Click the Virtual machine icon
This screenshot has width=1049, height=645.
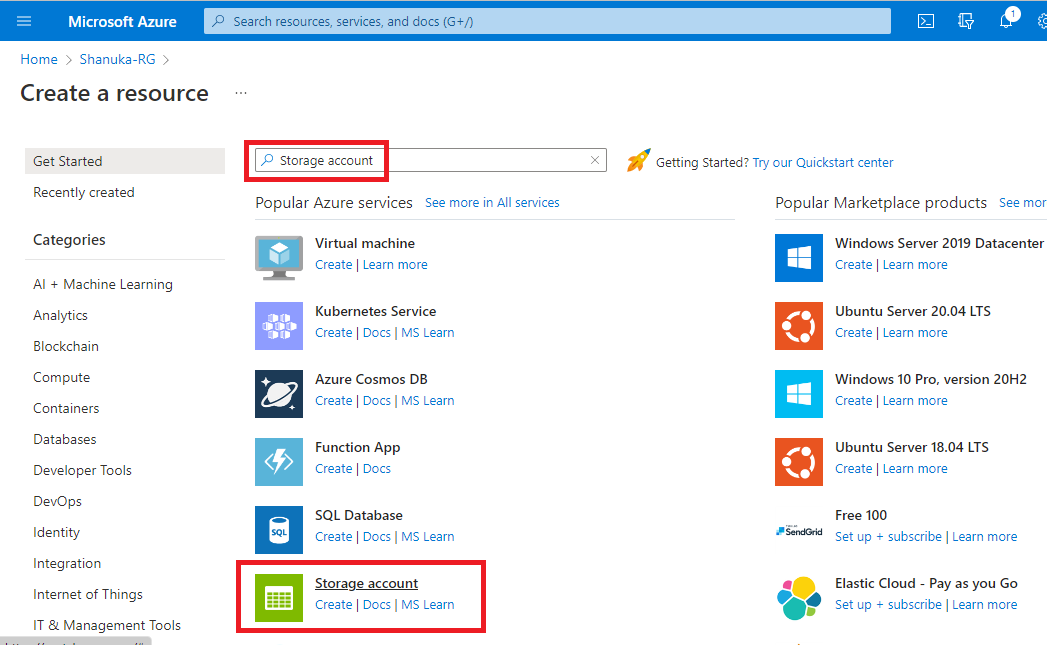[x=279, y=258]
